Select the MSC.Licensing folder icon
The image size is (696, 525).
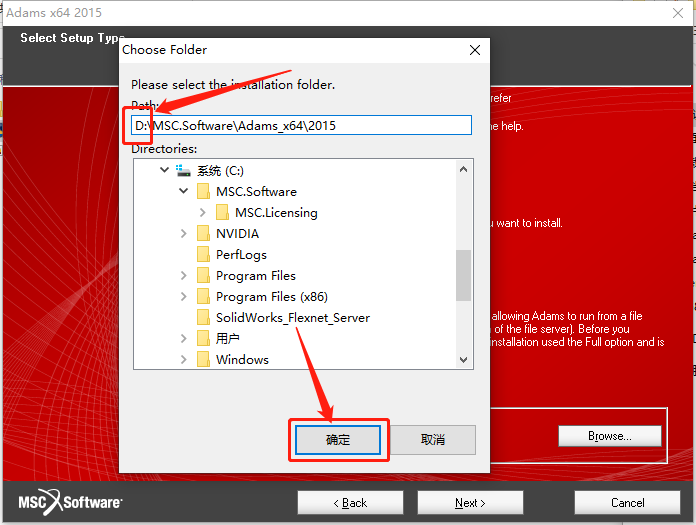tap(222, 212)
